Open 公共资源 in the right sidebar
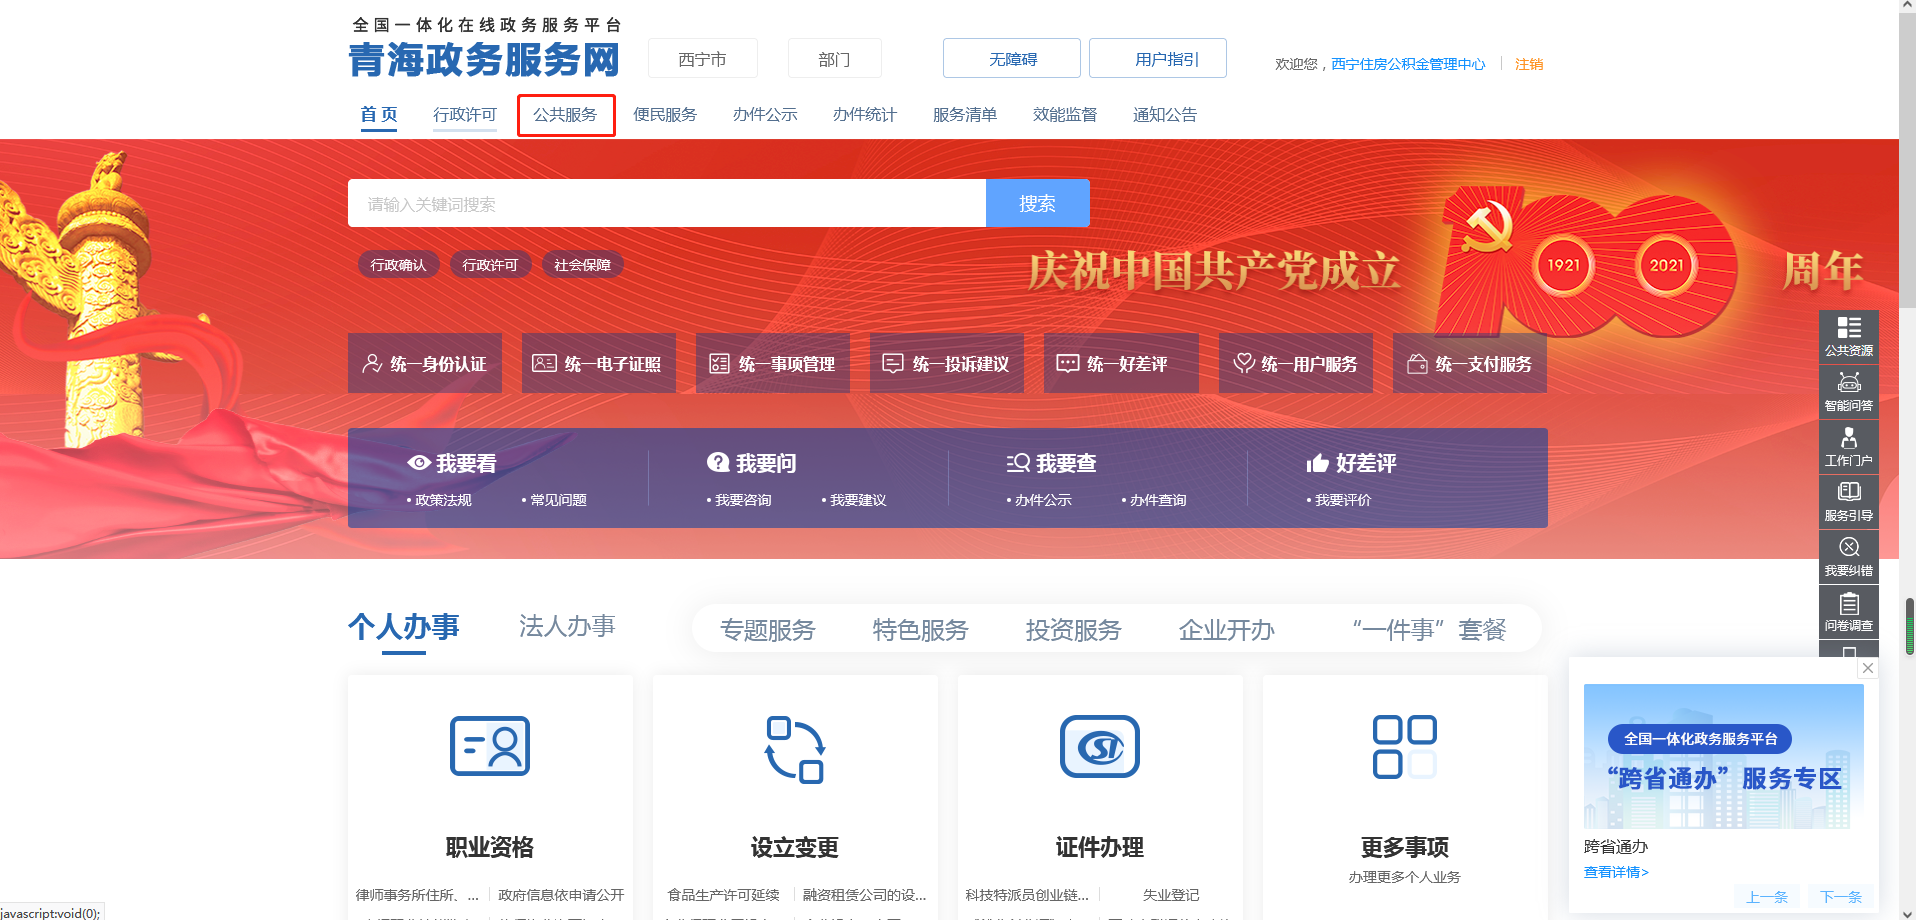The height and width of the screenshot is (920, 1916). point(1848,336)
